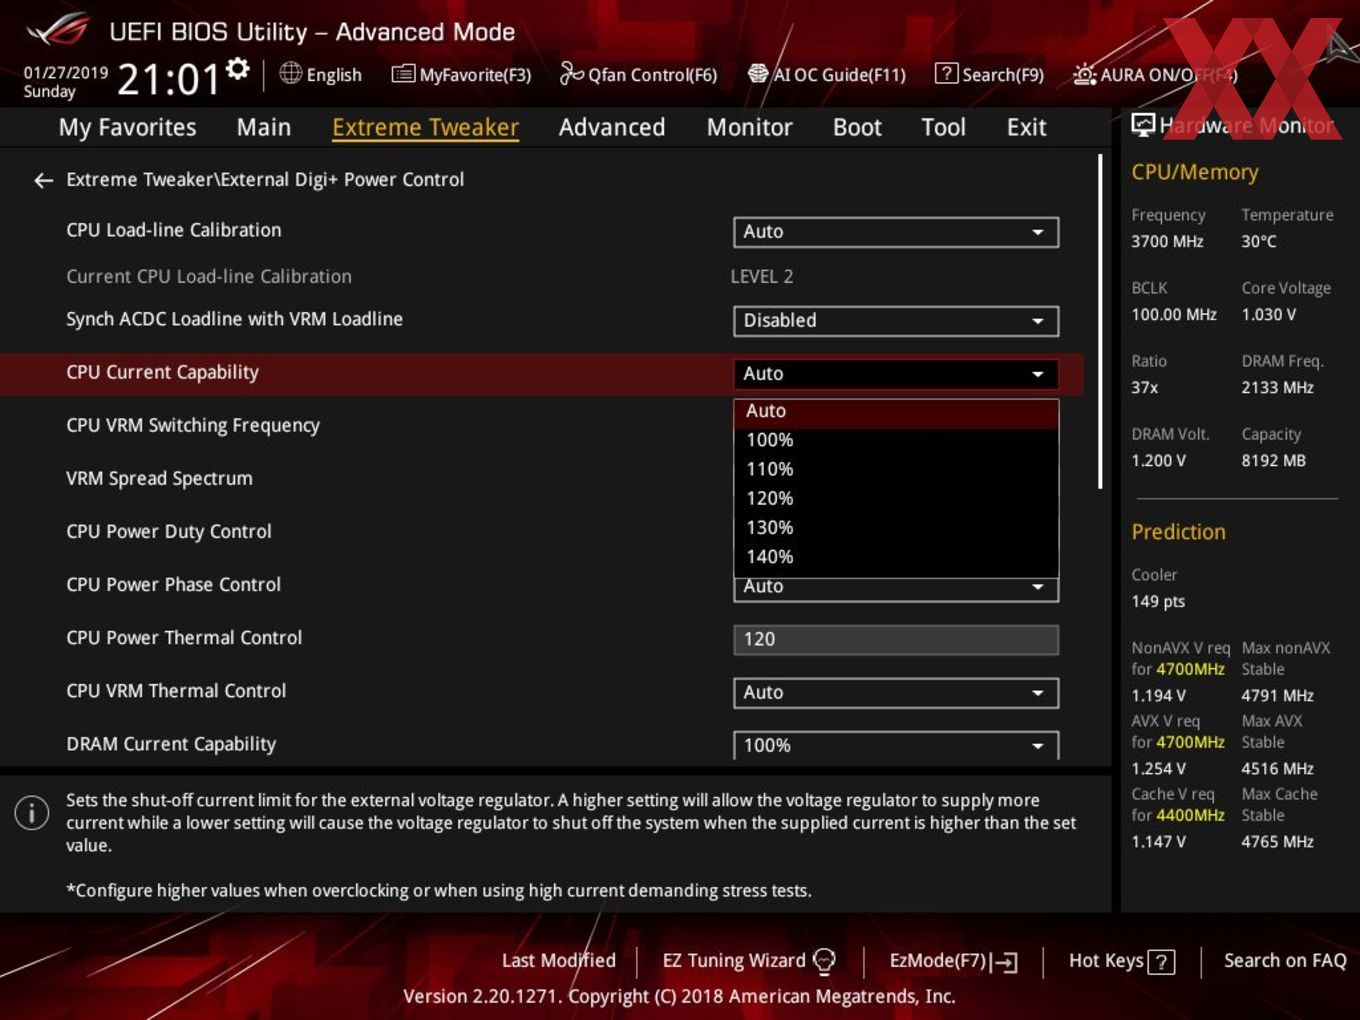Click the settings list scrollbar
The height and width of the screenshot is (1020, 1360).
click(x=1100, y=320)
